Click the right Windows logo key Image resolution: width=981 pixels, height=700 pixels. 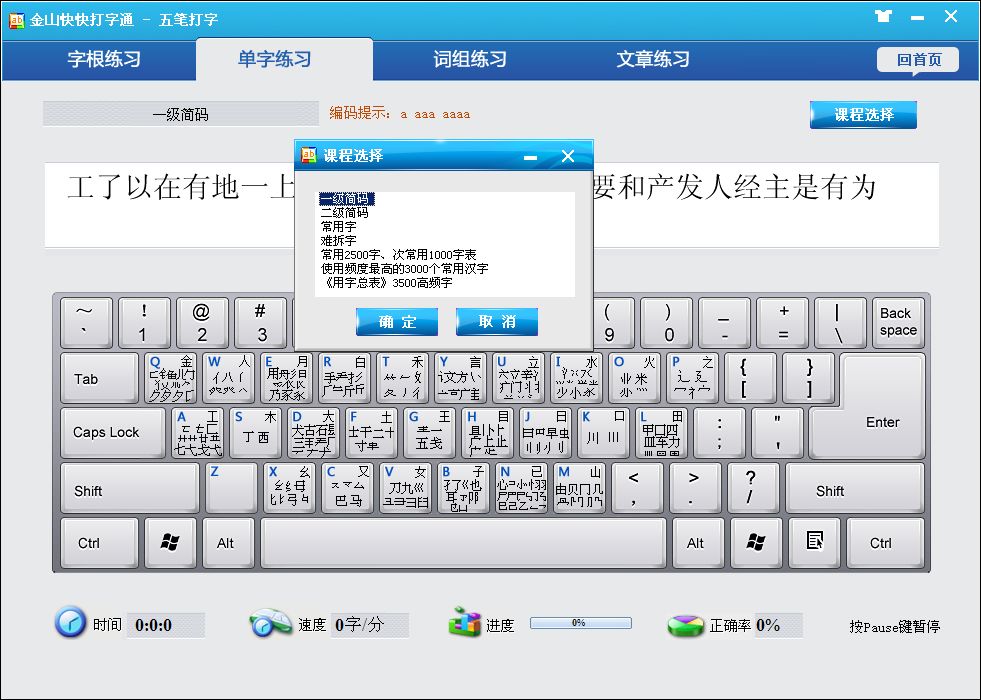pos(756,542)
